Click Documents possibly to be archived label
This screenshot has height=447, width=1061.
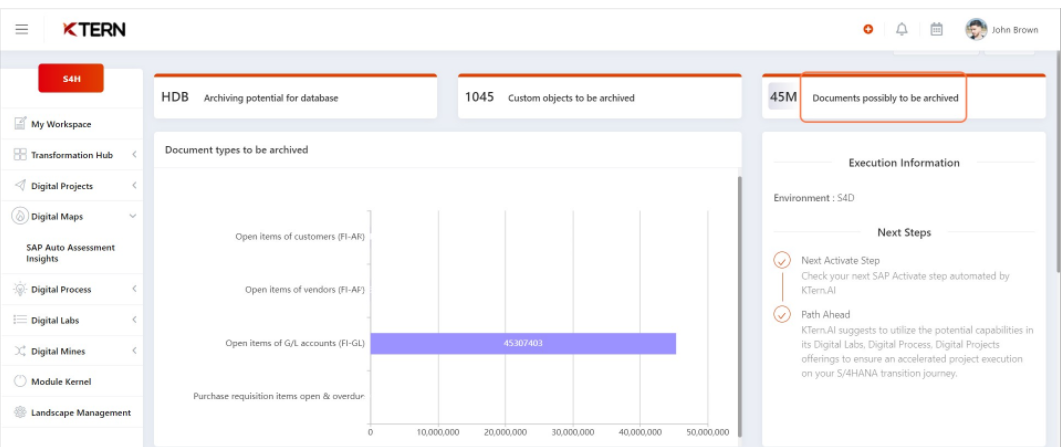point(885,98)
